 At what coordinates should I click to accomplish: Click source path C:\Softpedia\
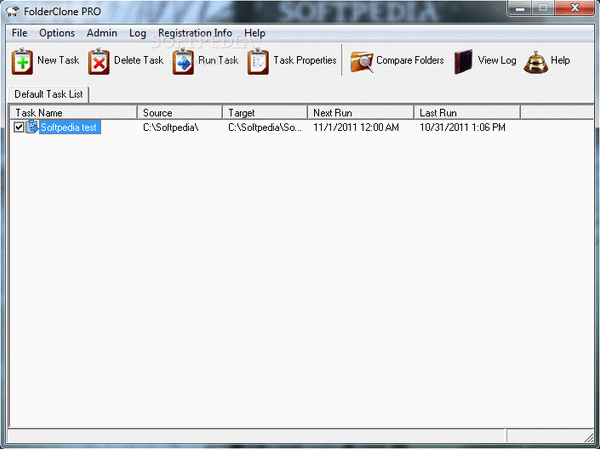(x=171, y=127)
